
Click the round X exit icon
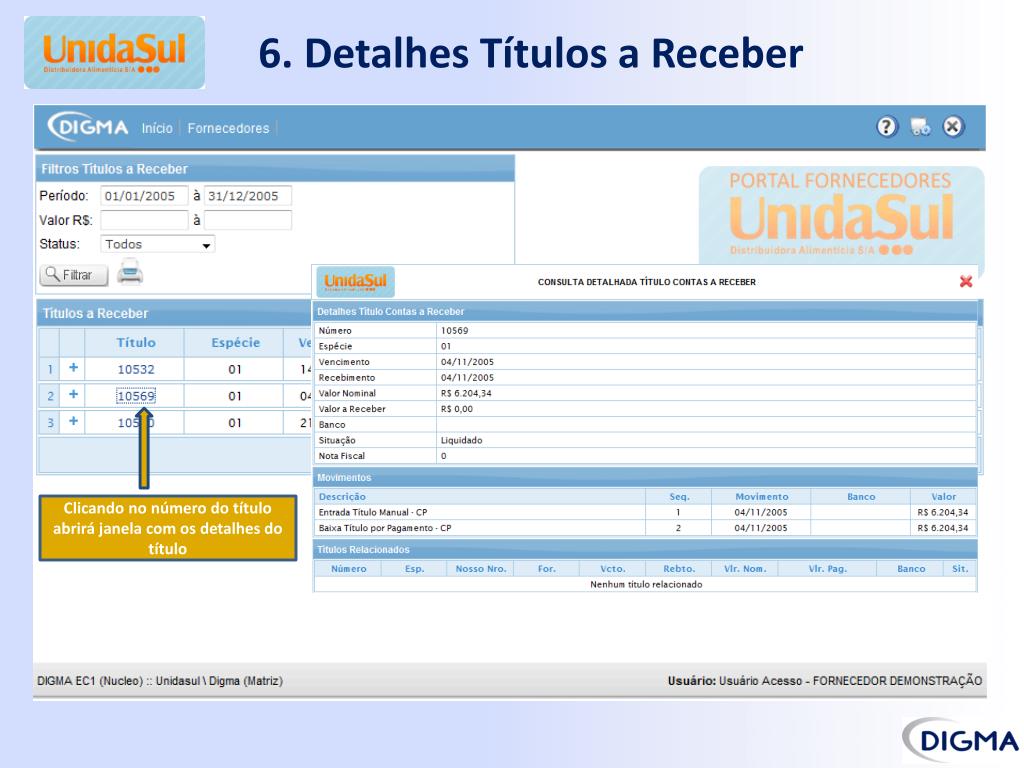[953, 126]
